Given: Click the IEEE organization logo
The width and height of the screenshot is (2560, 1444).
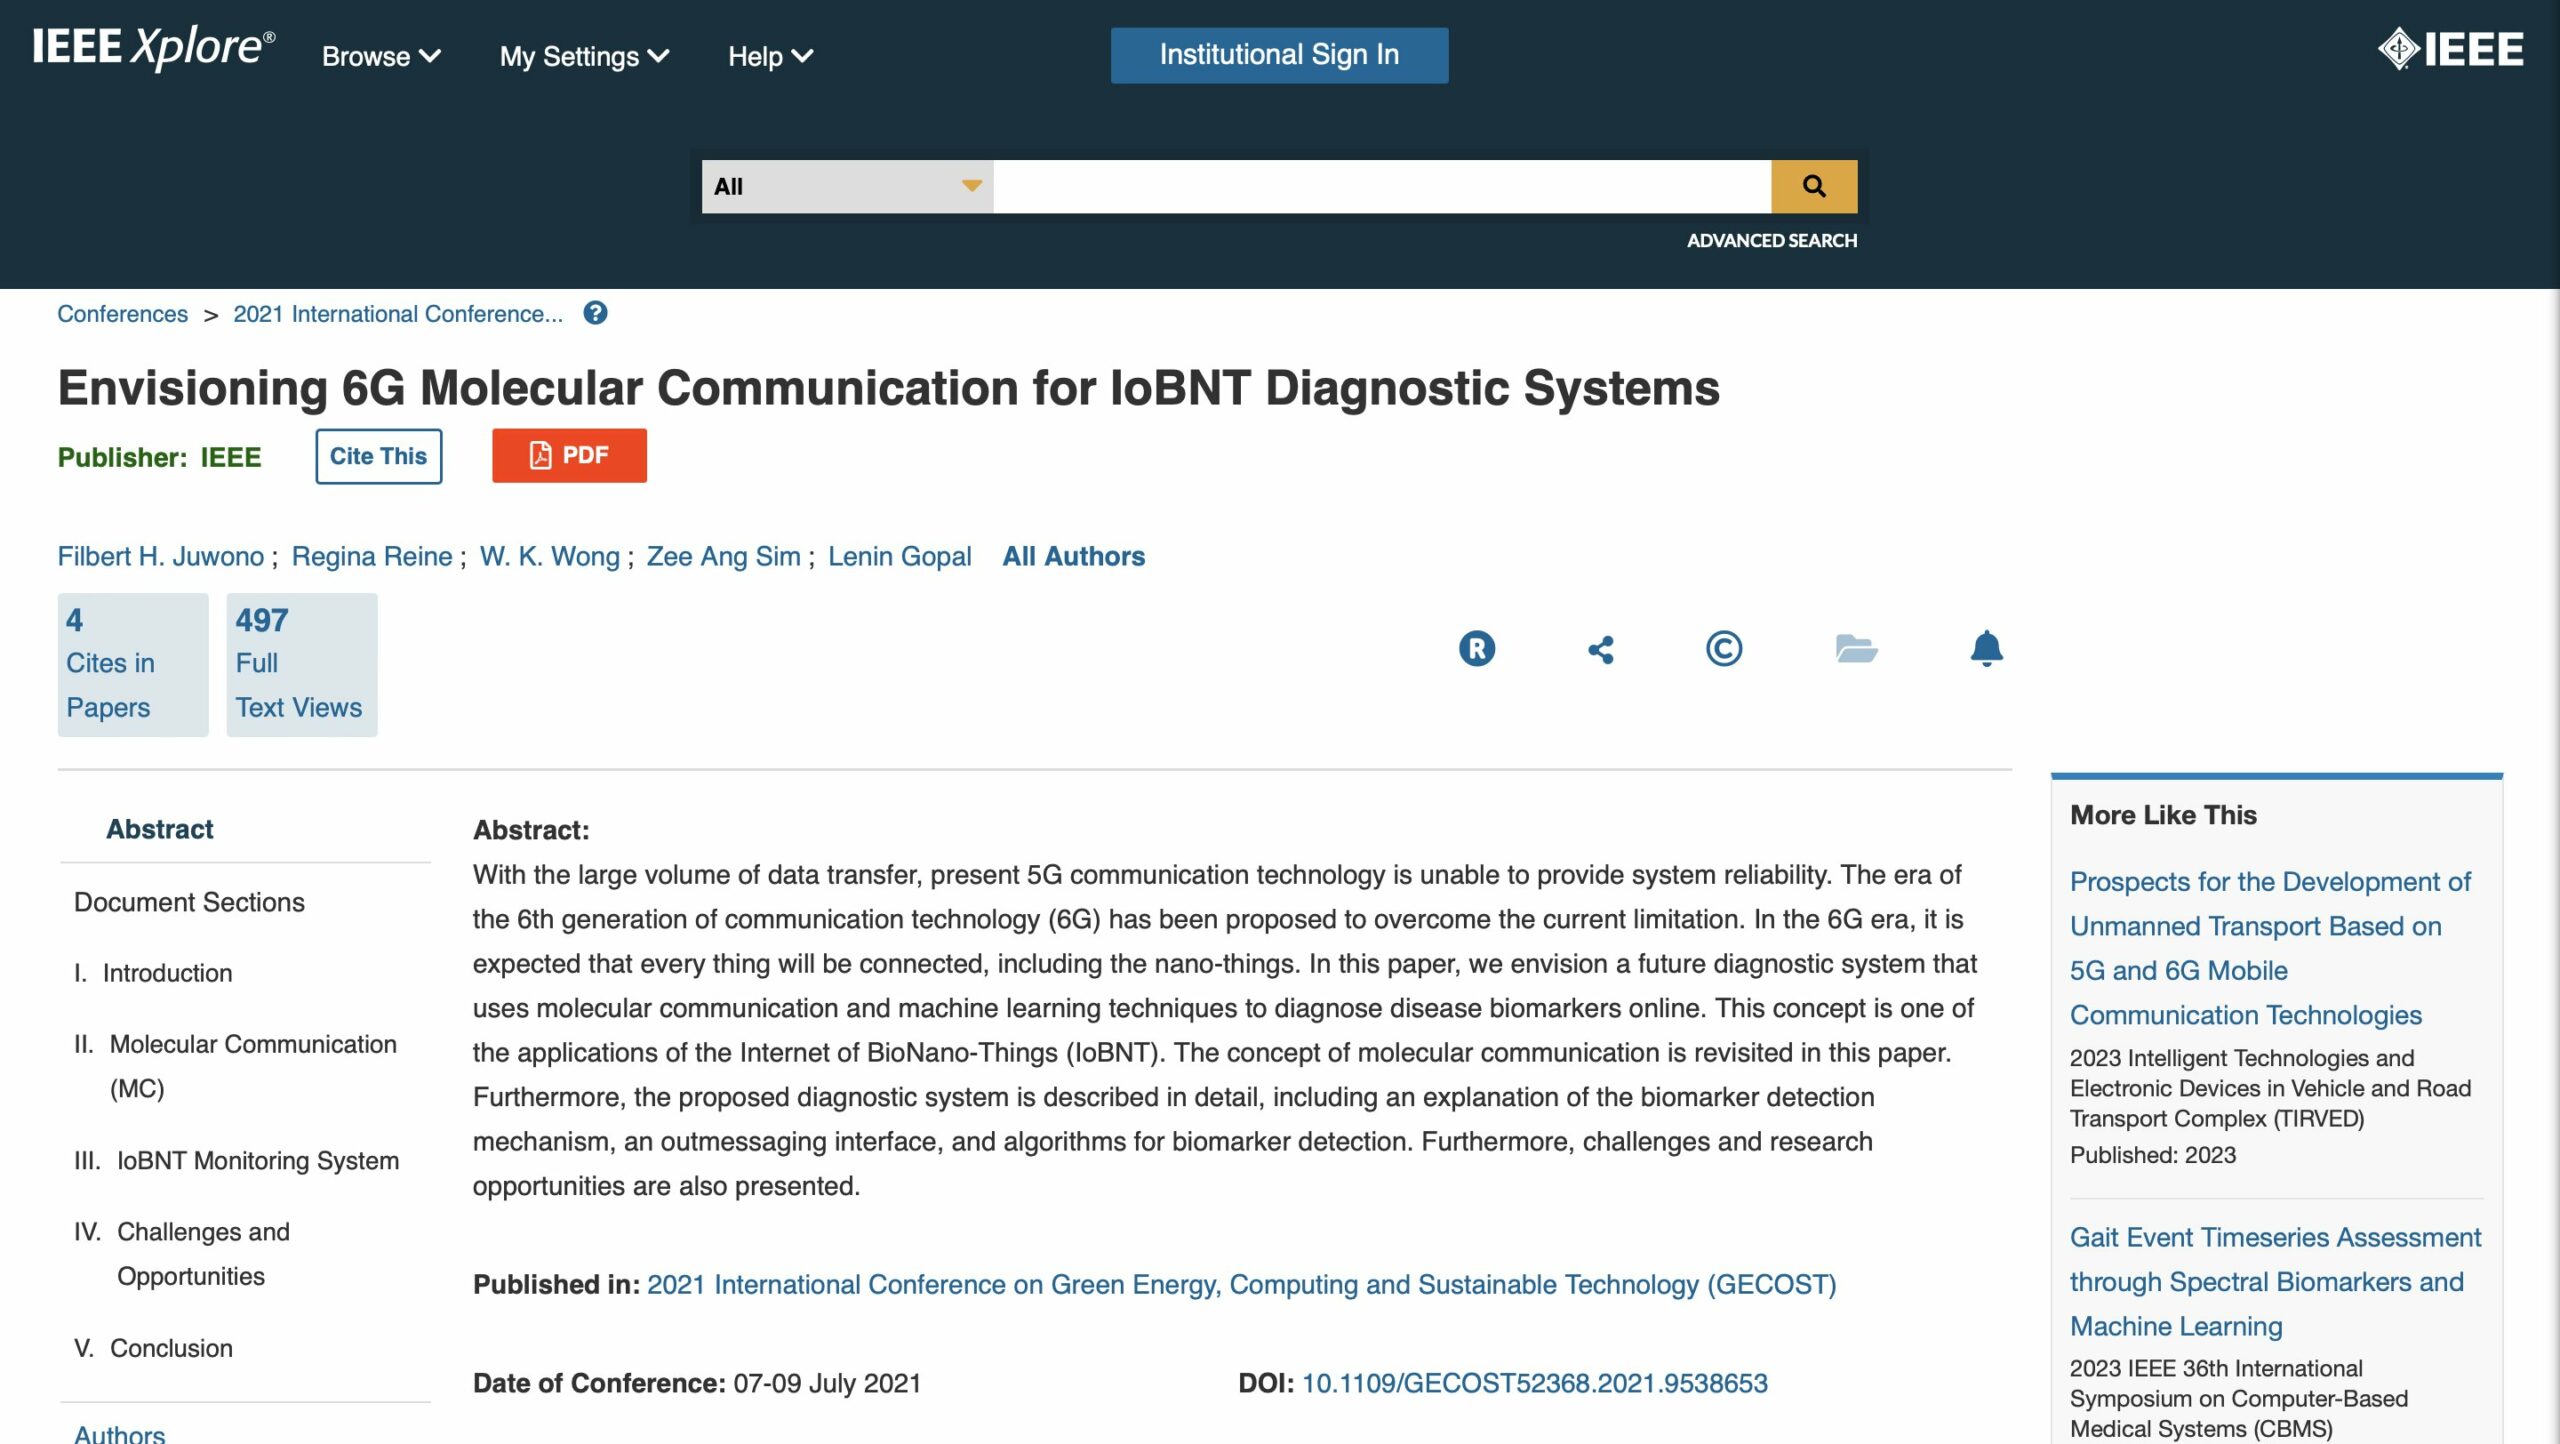Looking at the screenshot, I should [2450, 49].
